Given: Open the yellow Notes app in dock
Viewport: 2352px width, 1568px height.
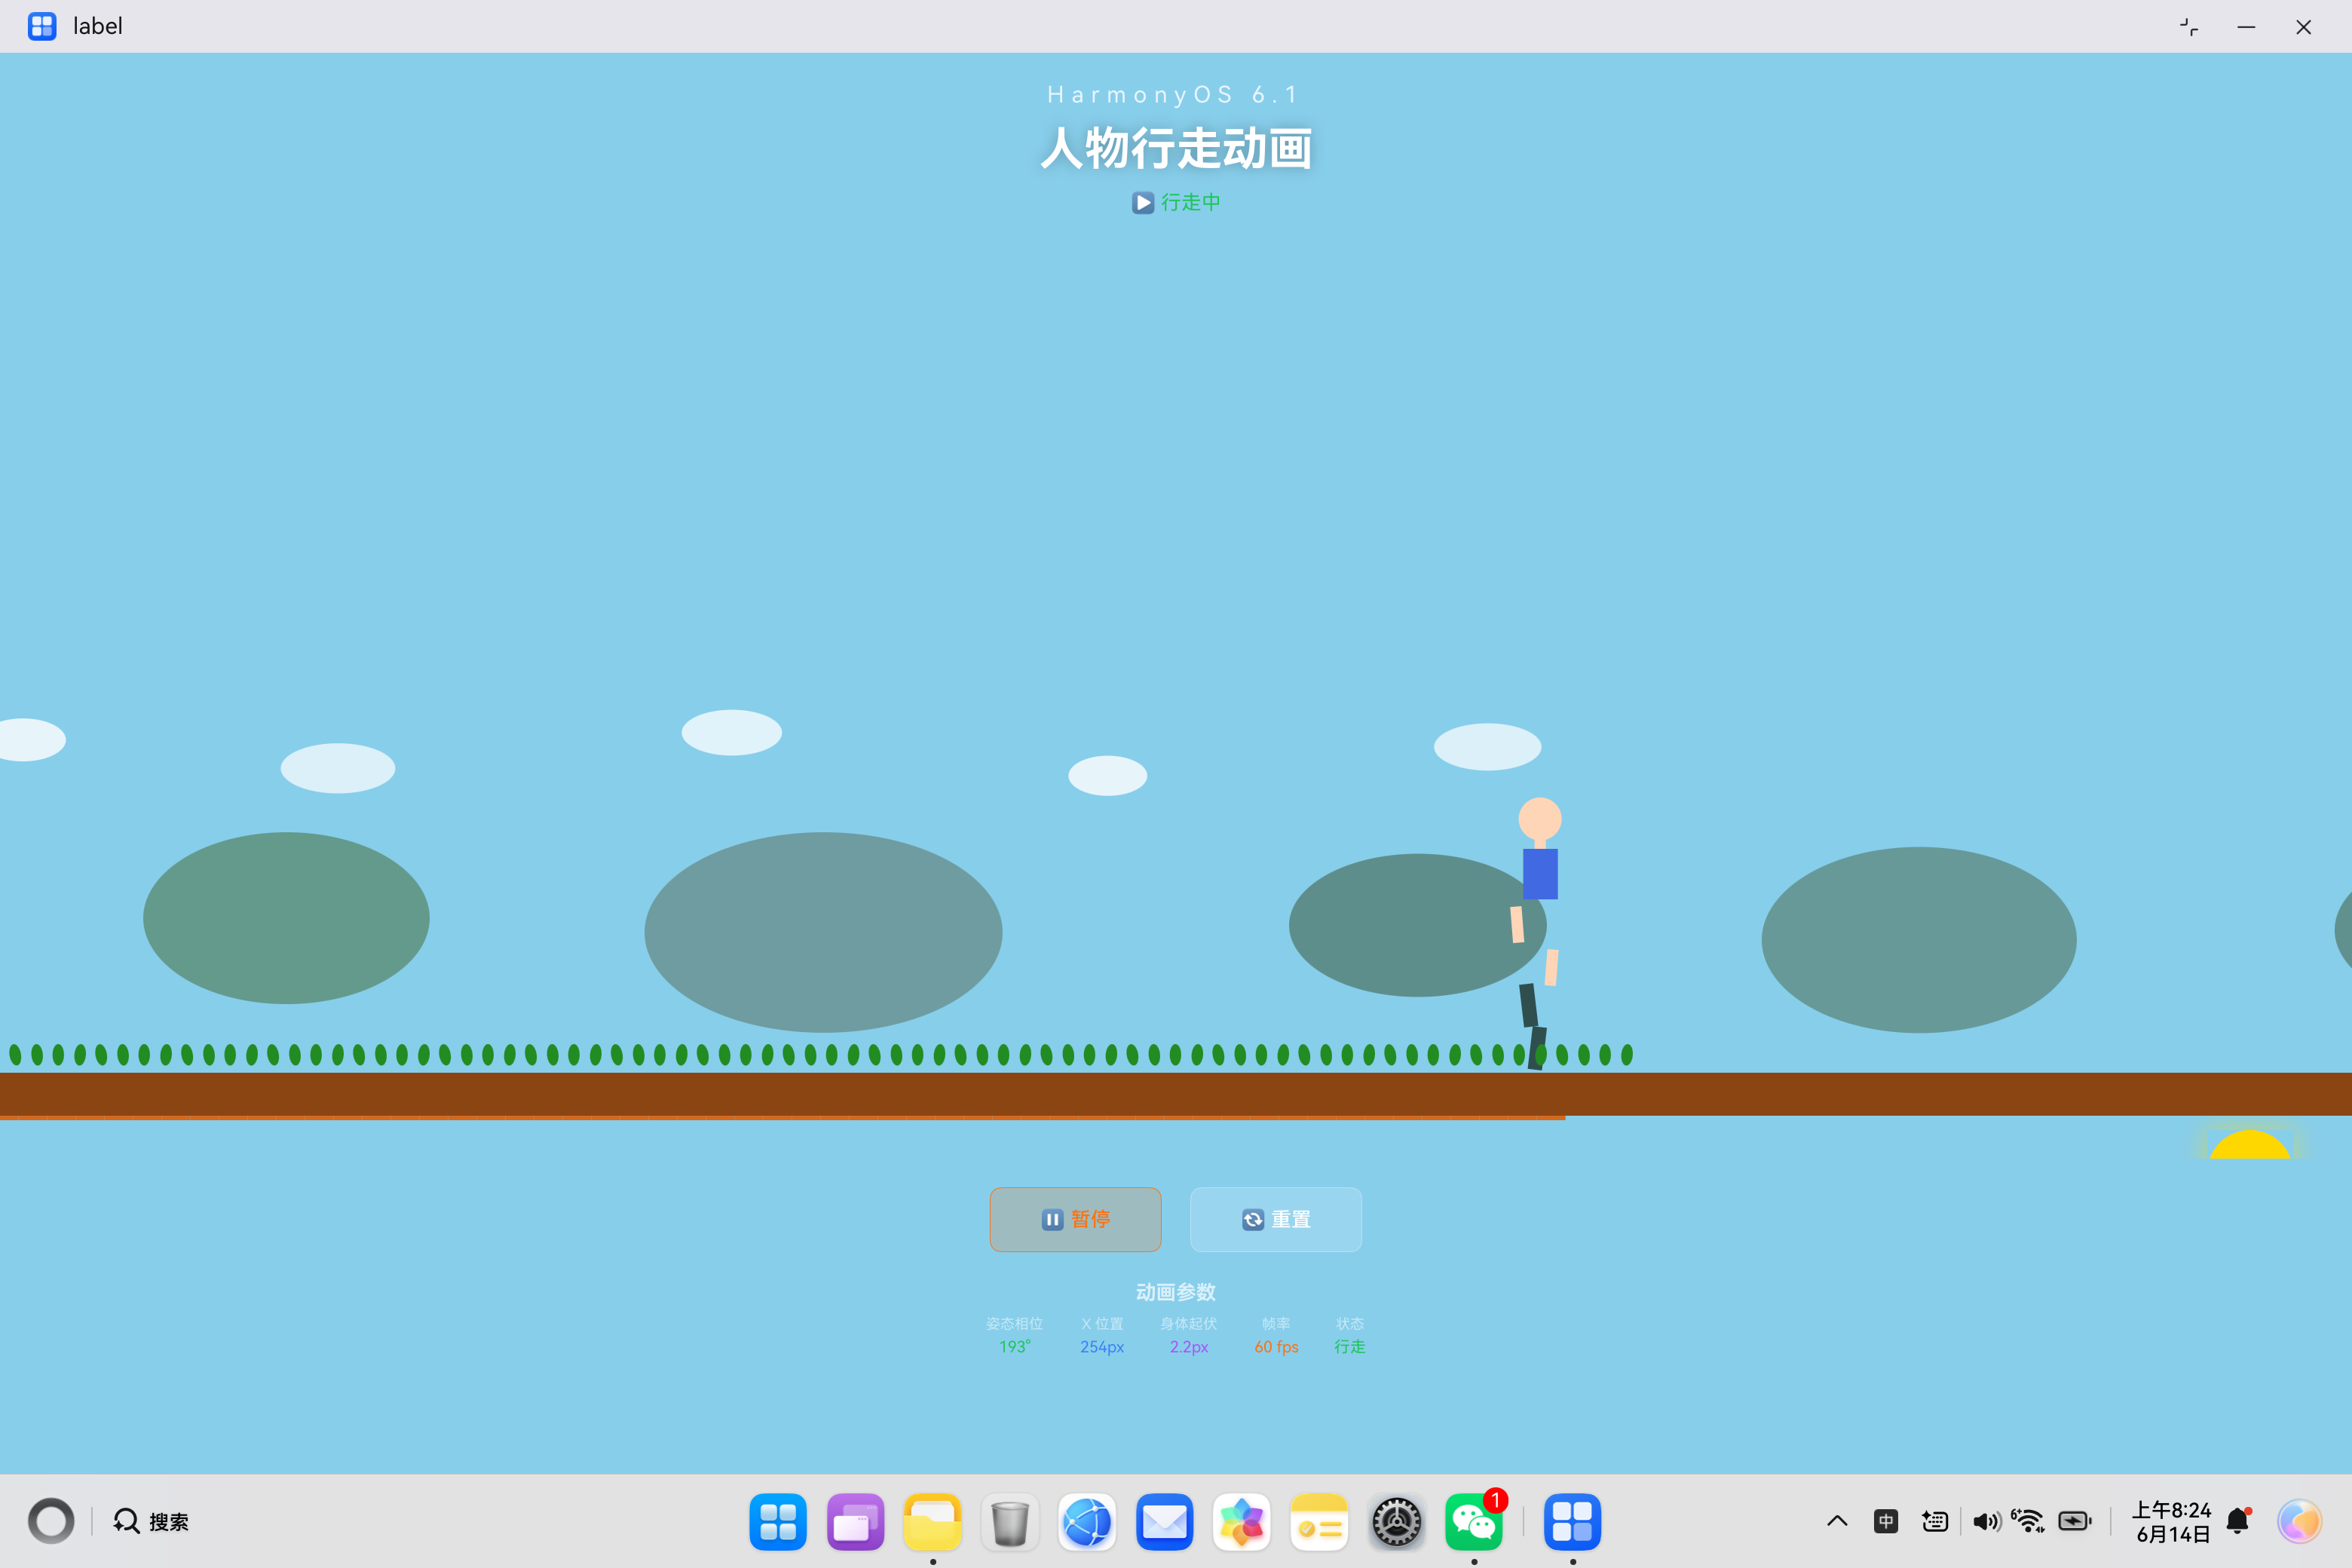Looking at the screenshot, I should point(1319,1522).
